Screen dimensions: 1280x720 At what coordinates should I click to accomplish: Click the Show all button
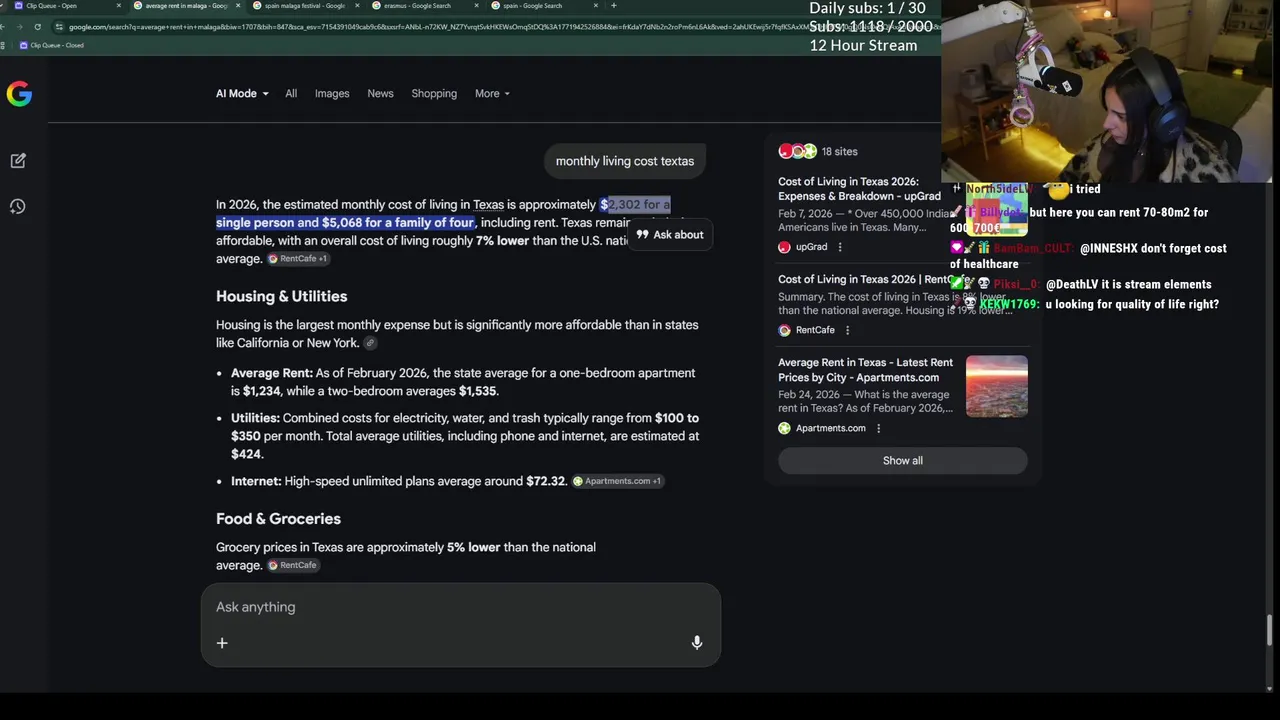(x=903, y=461)
